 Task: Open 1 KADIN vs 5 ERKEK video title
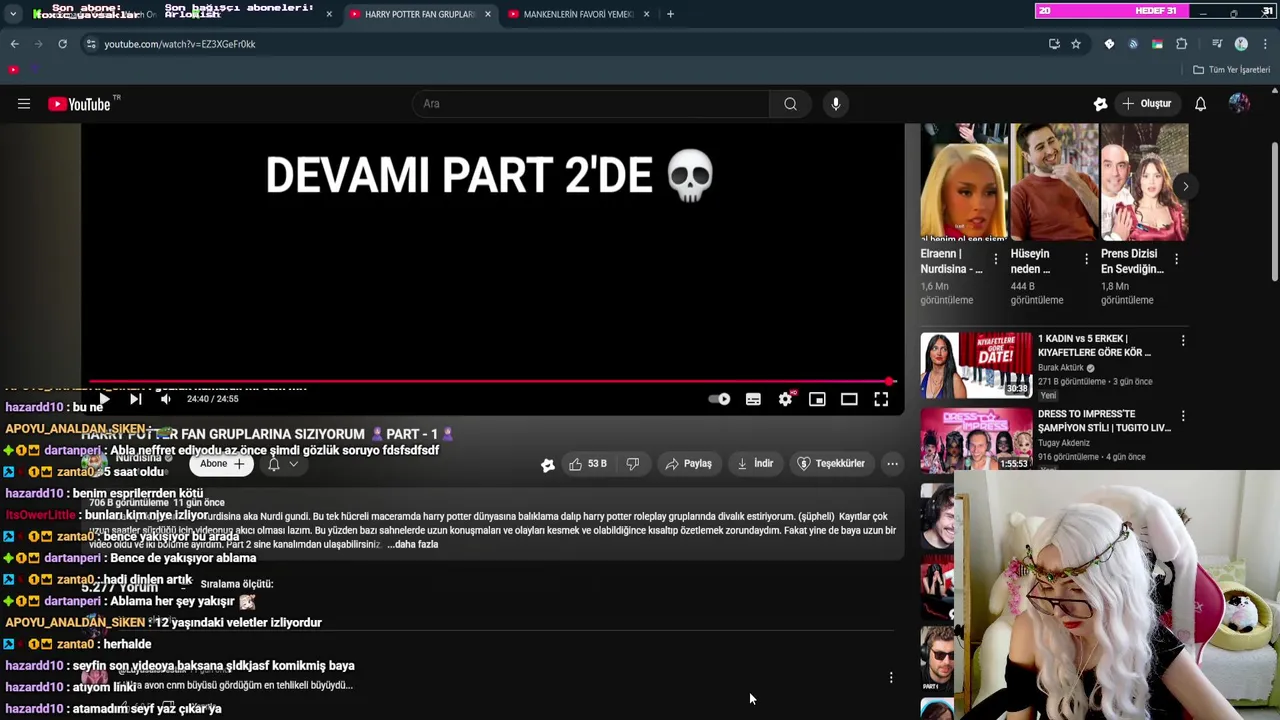(1095, 345)
